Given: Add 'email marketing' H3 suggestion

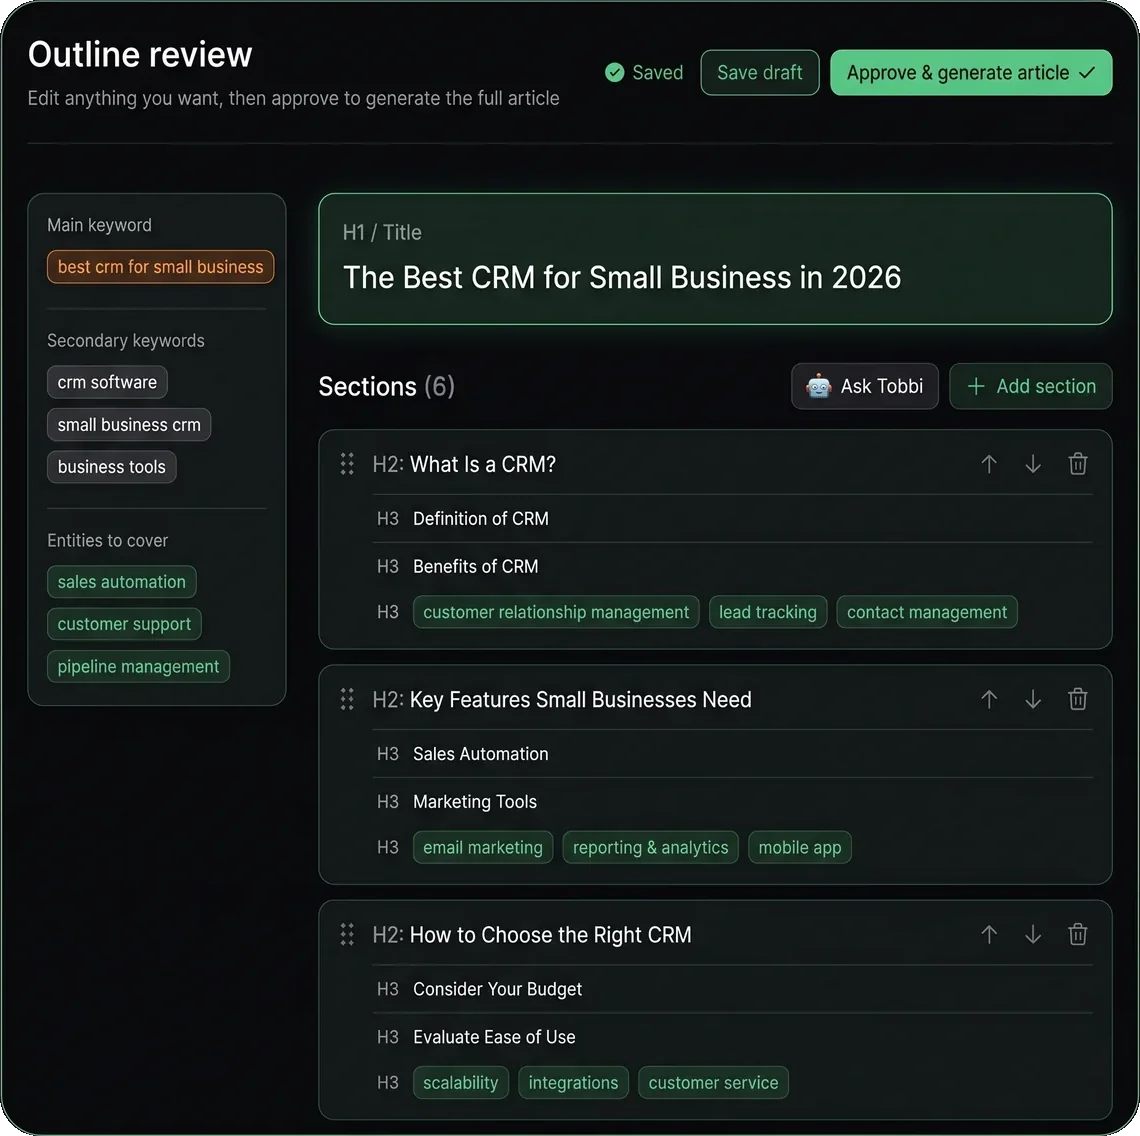Looking at the screenshot, I should [x=483, y=847].
